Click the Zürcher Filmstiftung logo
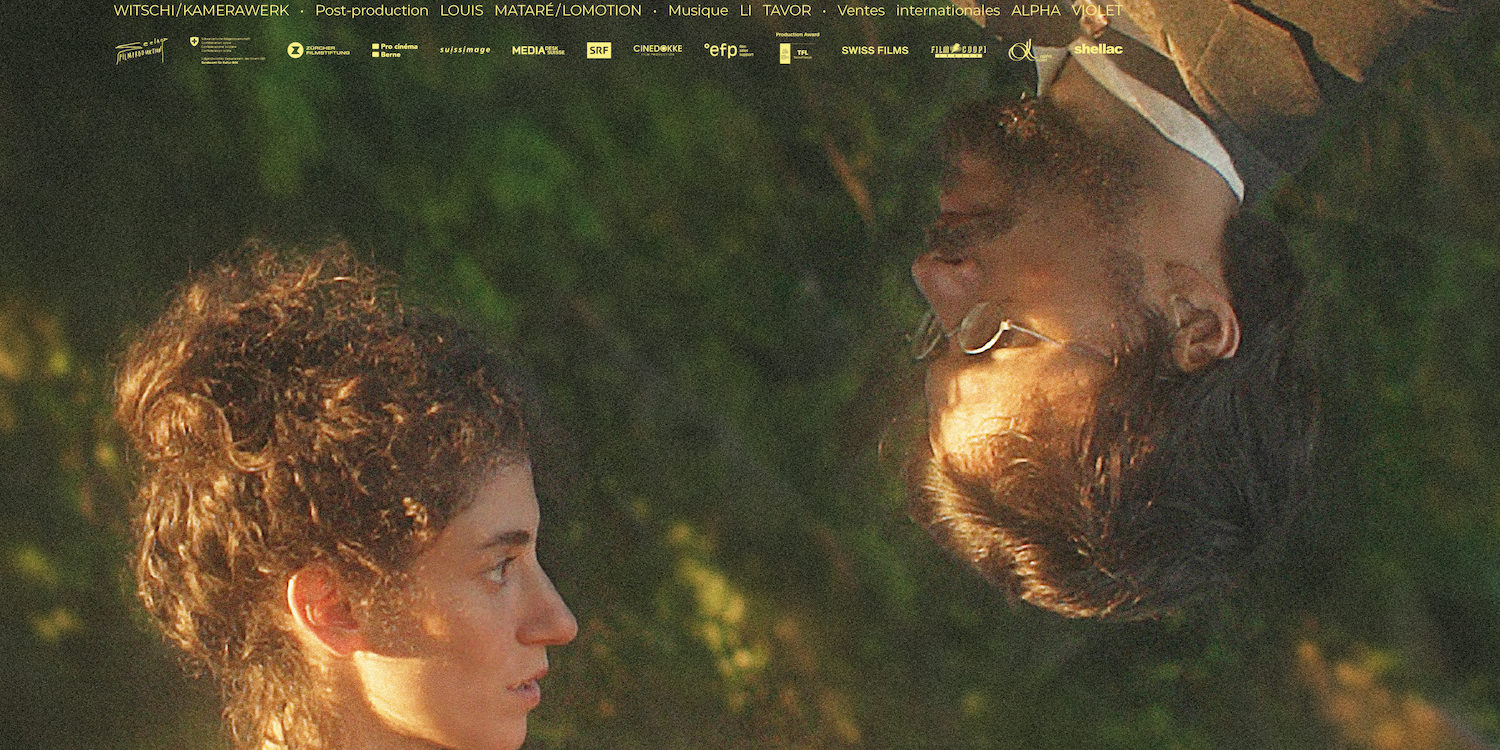1500x750 pixels. pyautogui.click(x=318, y=50)
